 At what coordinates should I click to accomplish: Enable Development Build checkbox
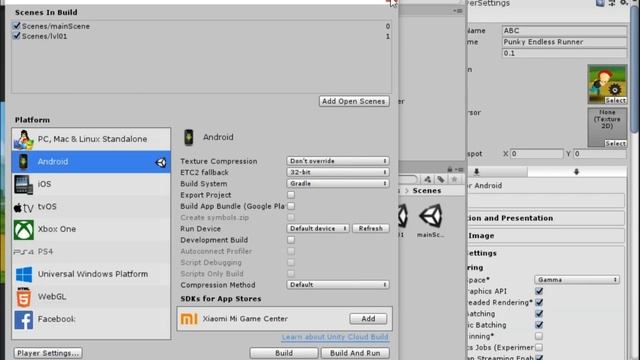291,240
